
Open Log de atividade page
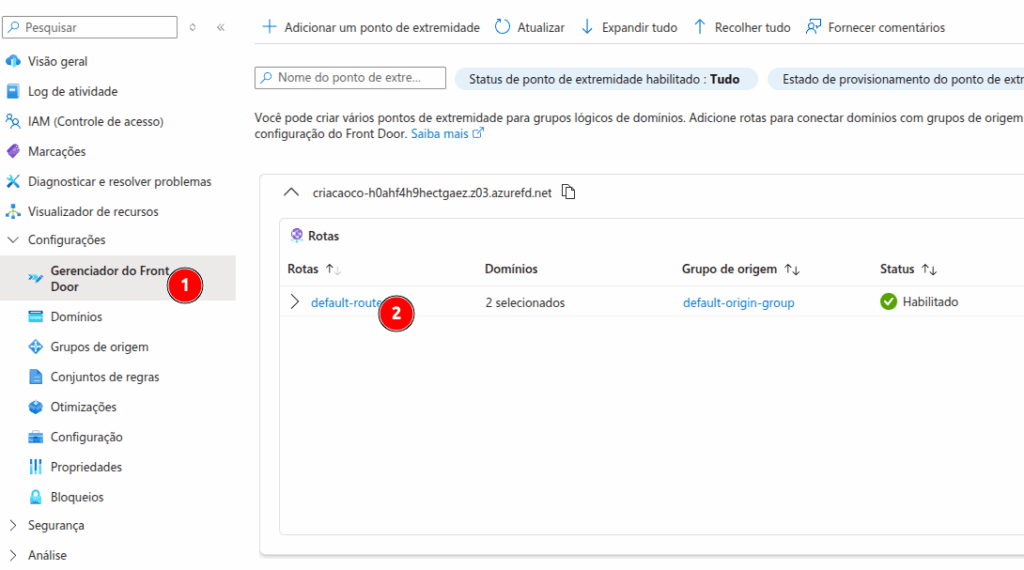pos(72,91)
